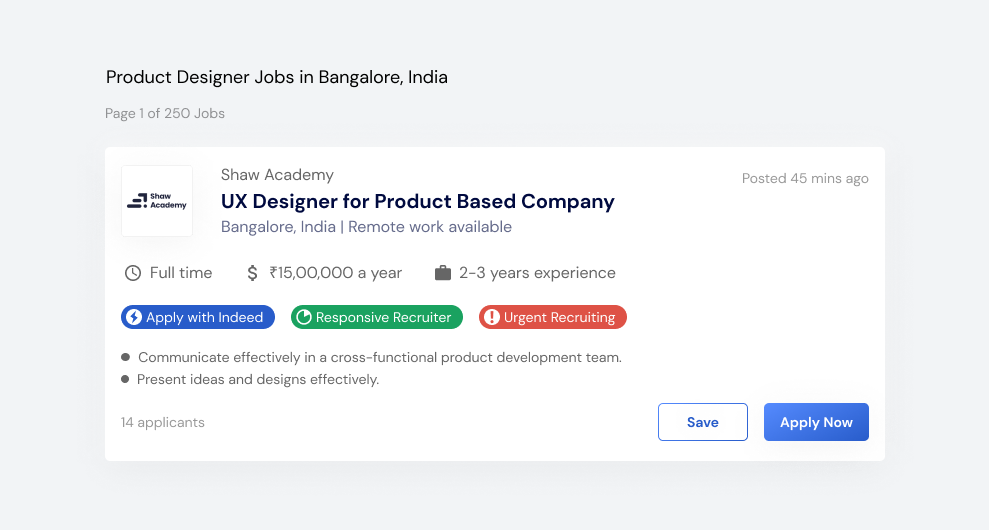Click the Shaw Academy company logo
The height and width of the screenshot is (530, 989).
[157, 201]
